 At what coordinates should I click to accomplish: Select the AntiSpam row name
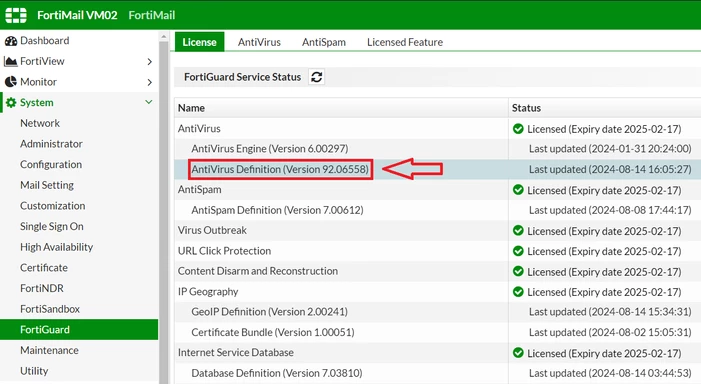(199, 190)
